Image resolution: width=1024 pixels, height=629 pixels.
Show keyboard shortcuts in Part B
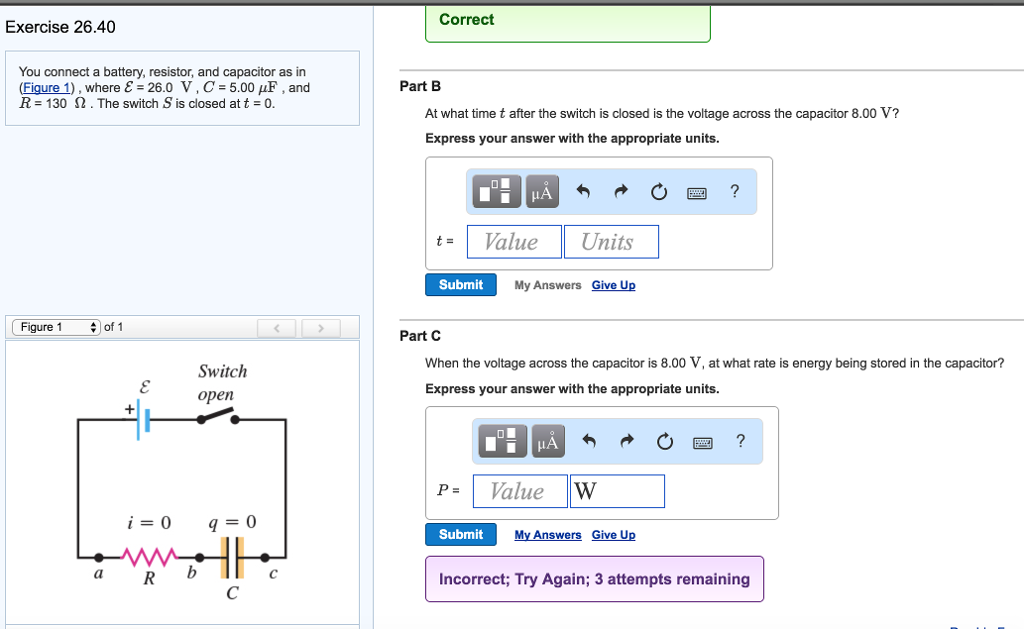[697, 193]
